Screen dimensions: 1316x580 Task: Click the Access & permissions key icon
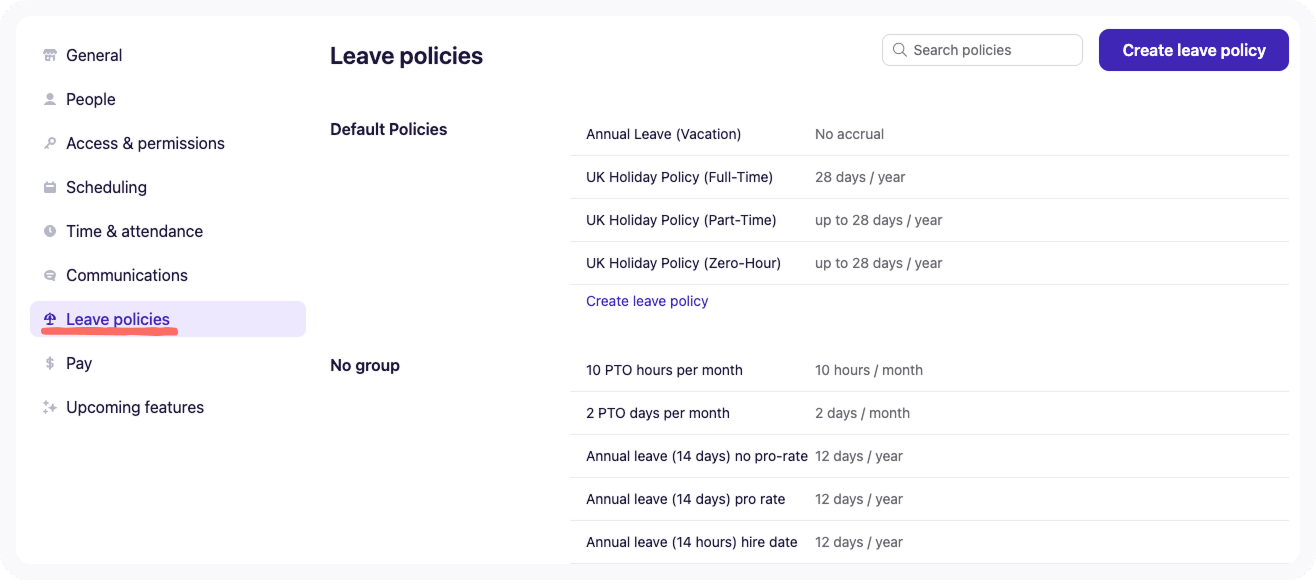pos(50,144)
